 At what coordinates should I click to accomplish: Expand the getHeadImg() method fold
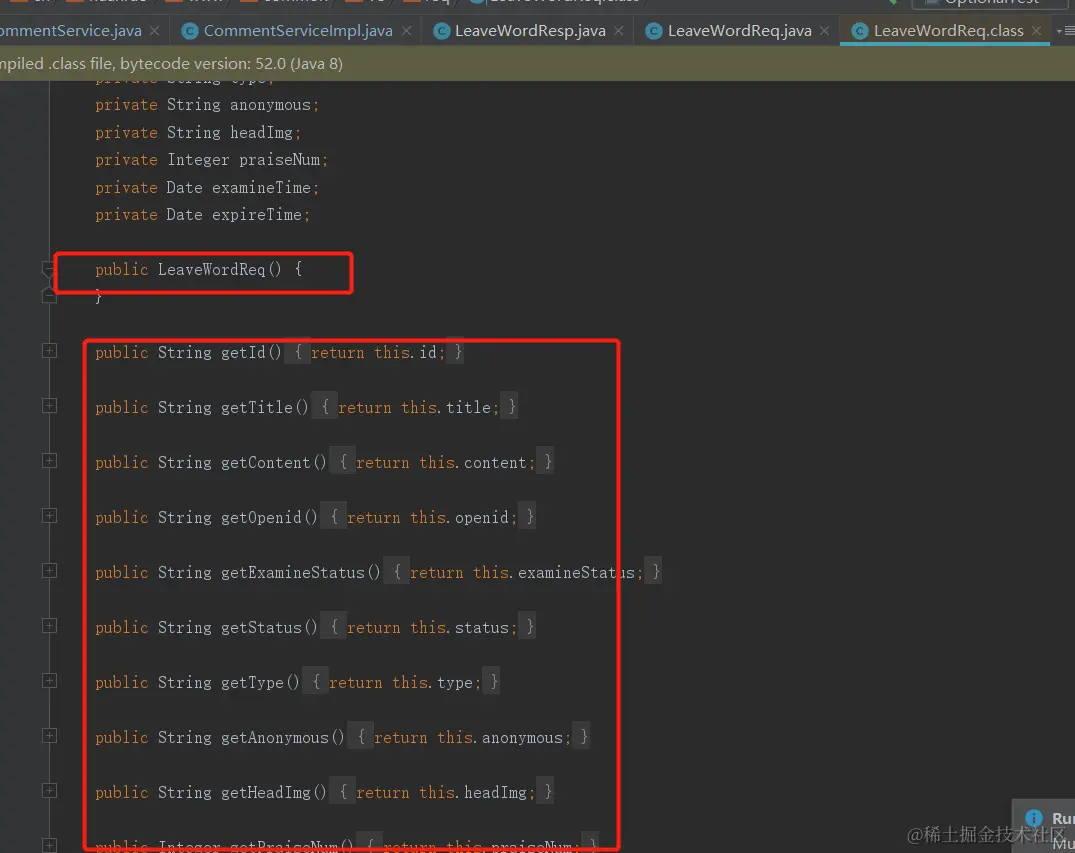pyautogui.click(x=49, y=791)
